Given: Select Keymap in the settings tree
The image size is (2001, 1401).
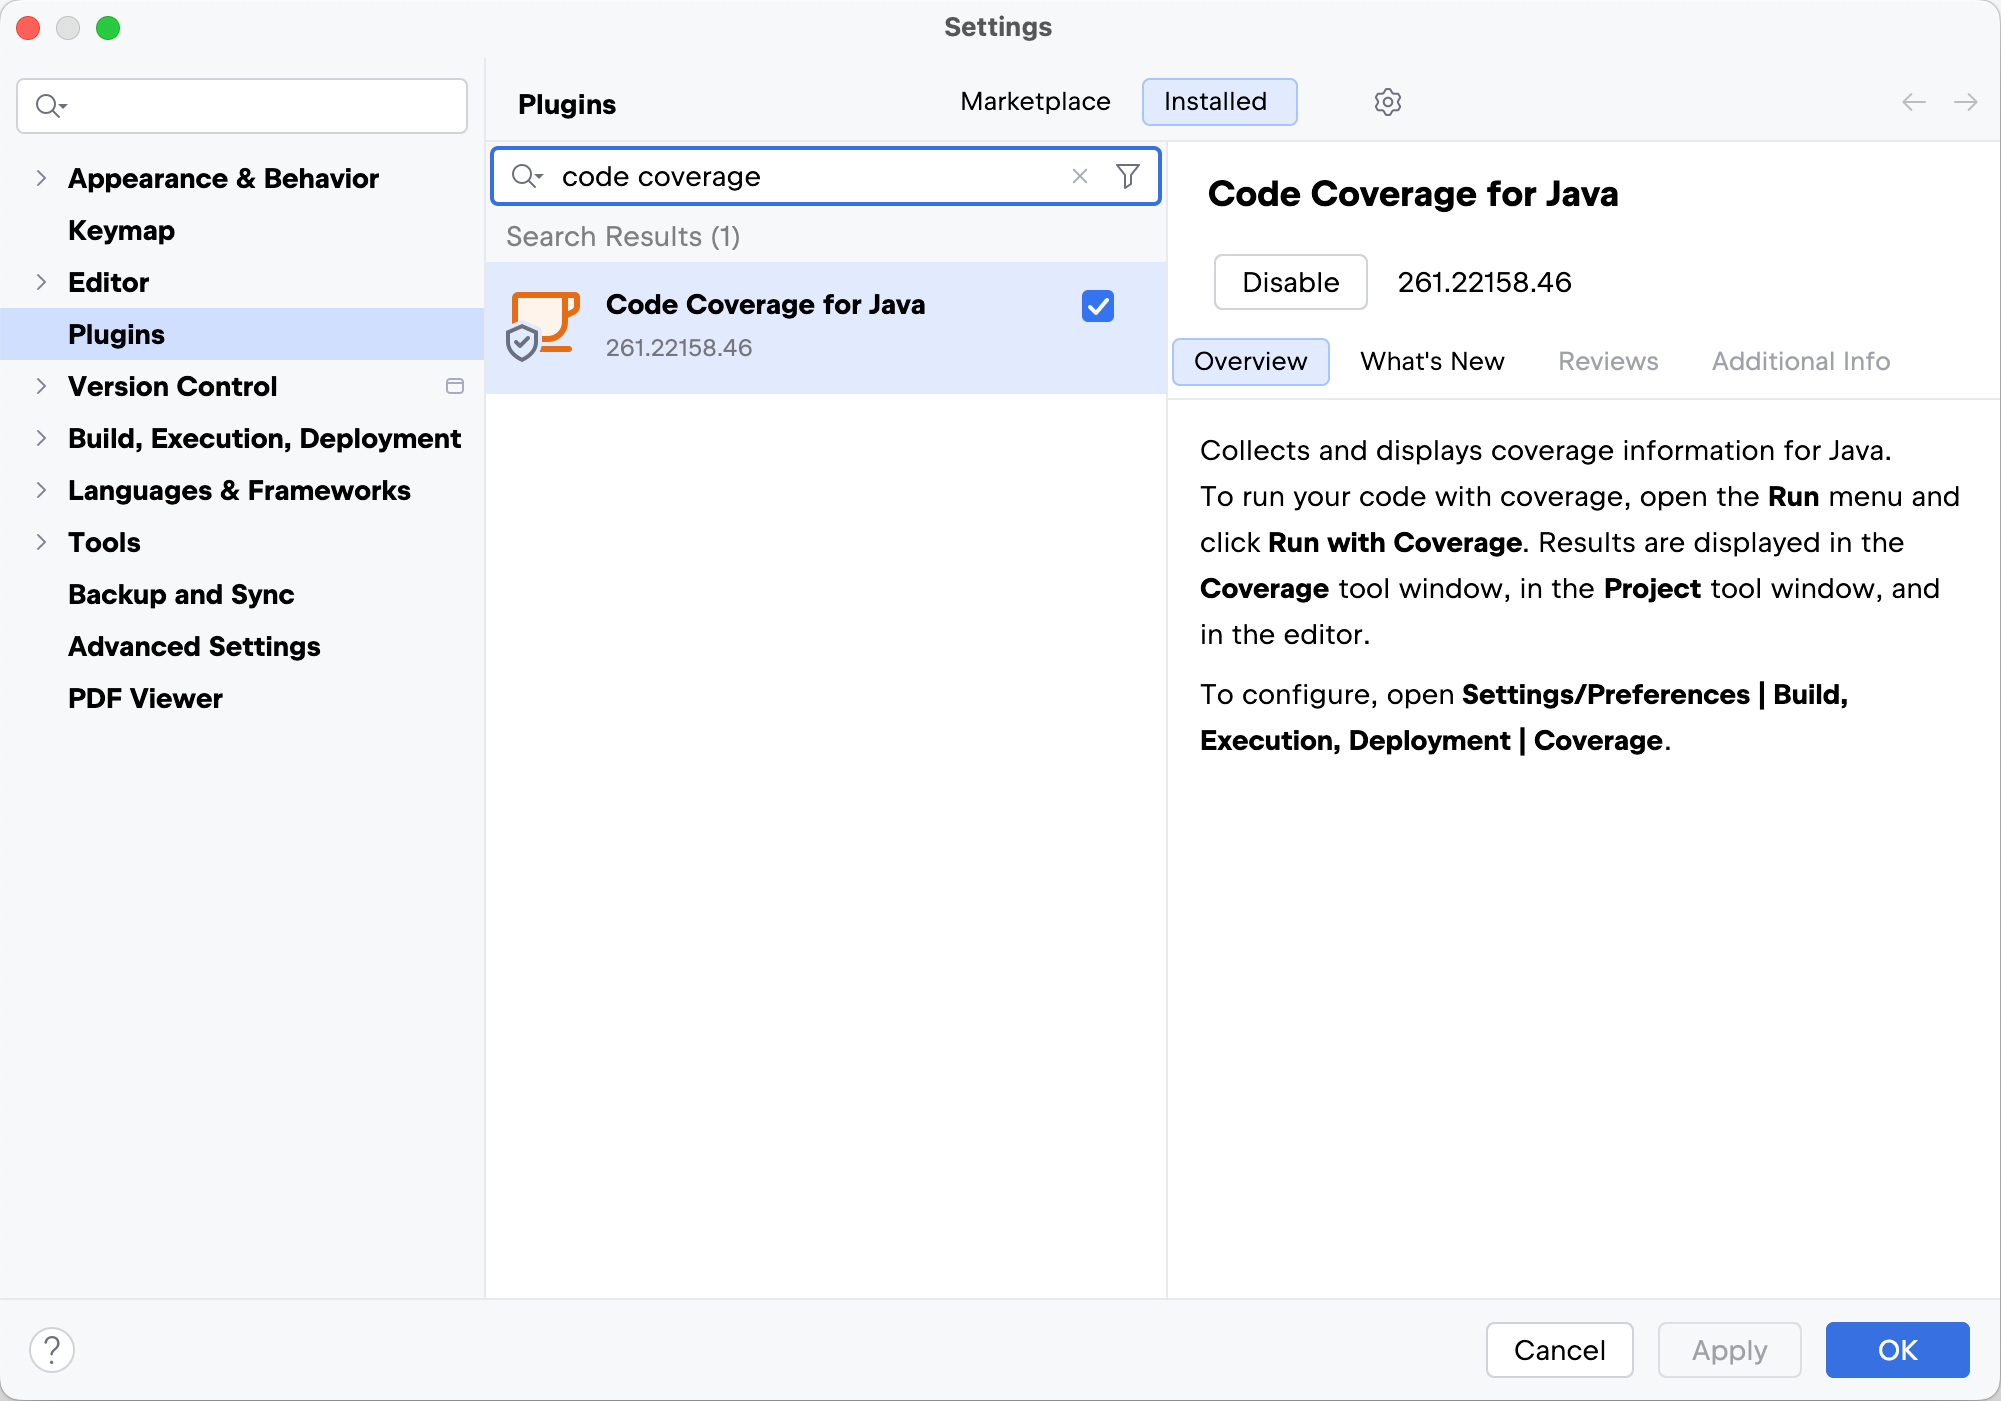Looking at the screenshot, I should tap(121, 230).
